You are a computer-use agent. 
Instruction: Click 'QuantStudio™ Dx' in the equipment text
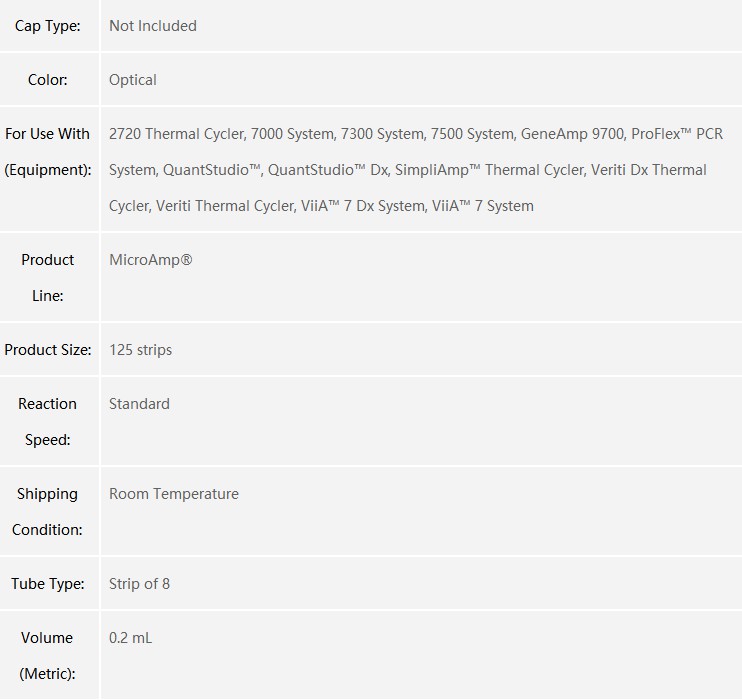[328, 170]
